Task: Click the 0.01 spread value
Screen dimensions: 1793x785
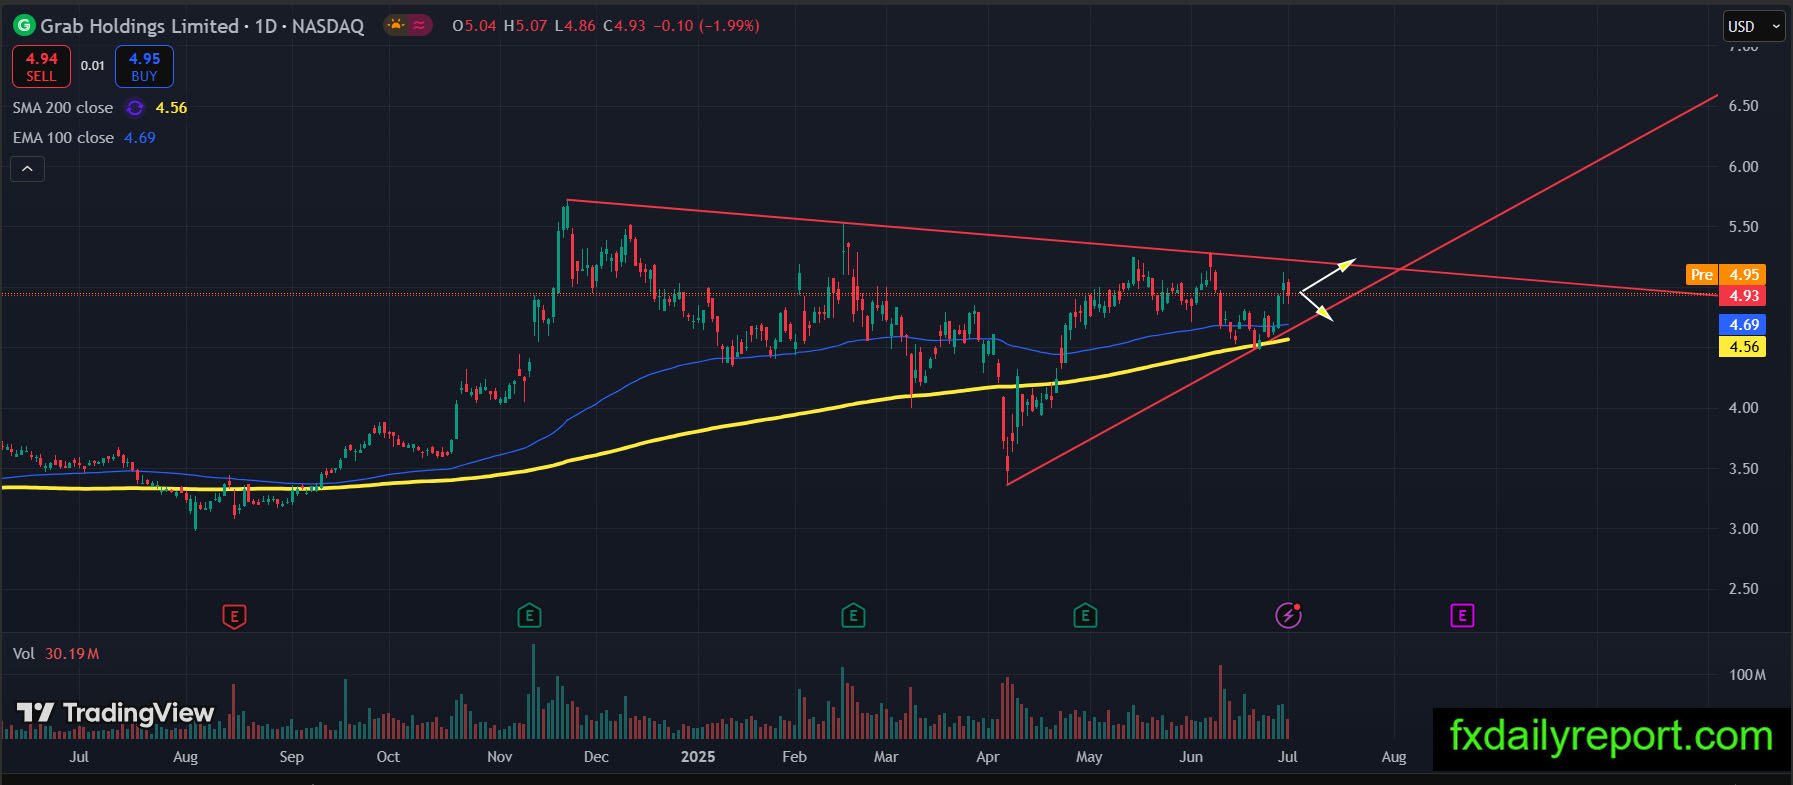Action: click(x=93, y=66)
